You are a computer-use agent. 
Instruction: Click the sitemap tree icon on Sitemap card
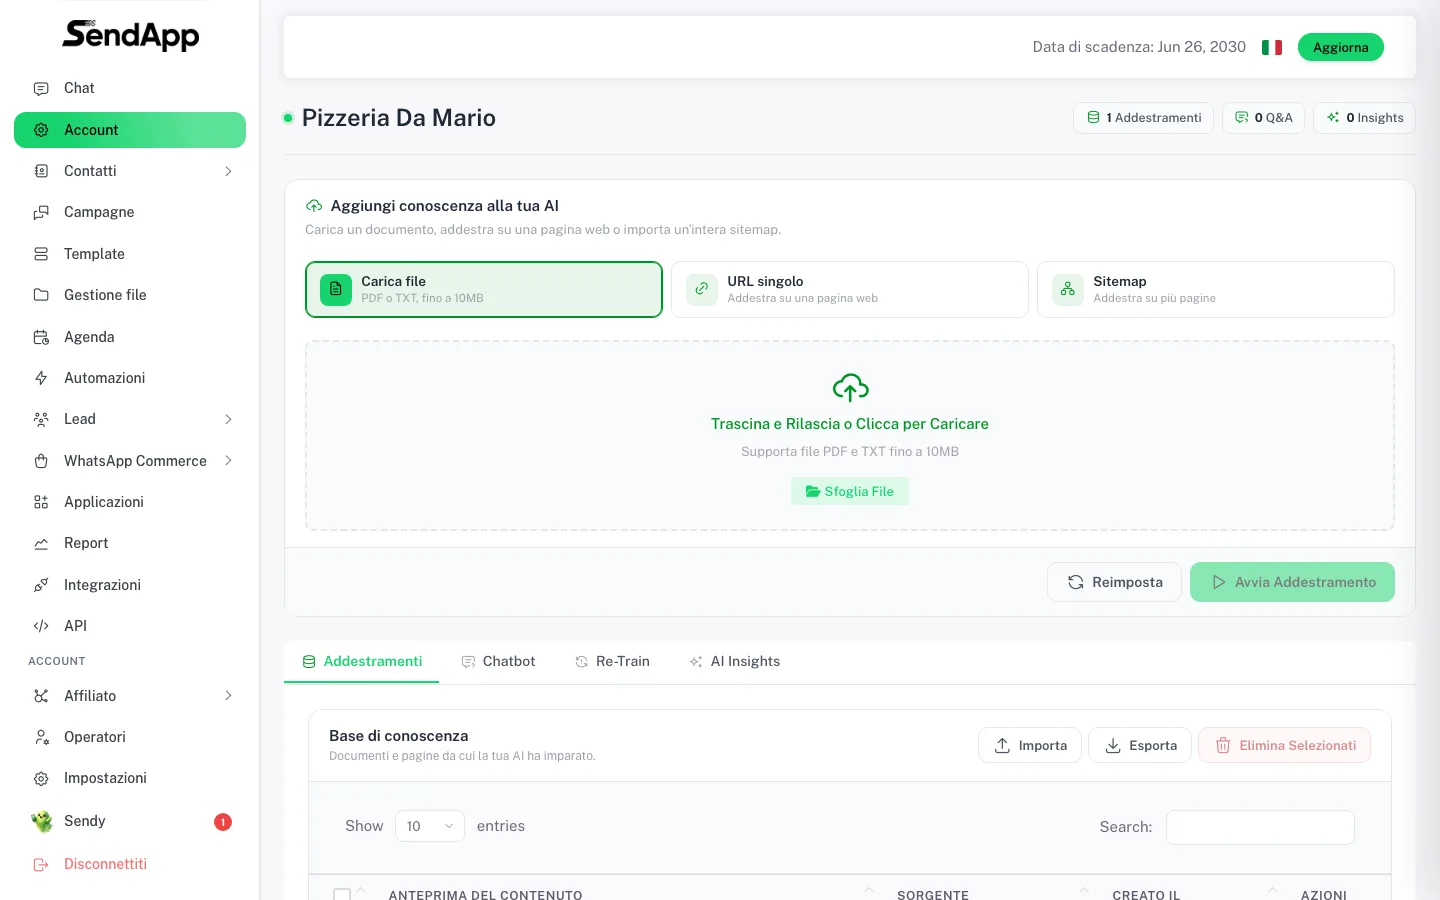click(1068, 289)
